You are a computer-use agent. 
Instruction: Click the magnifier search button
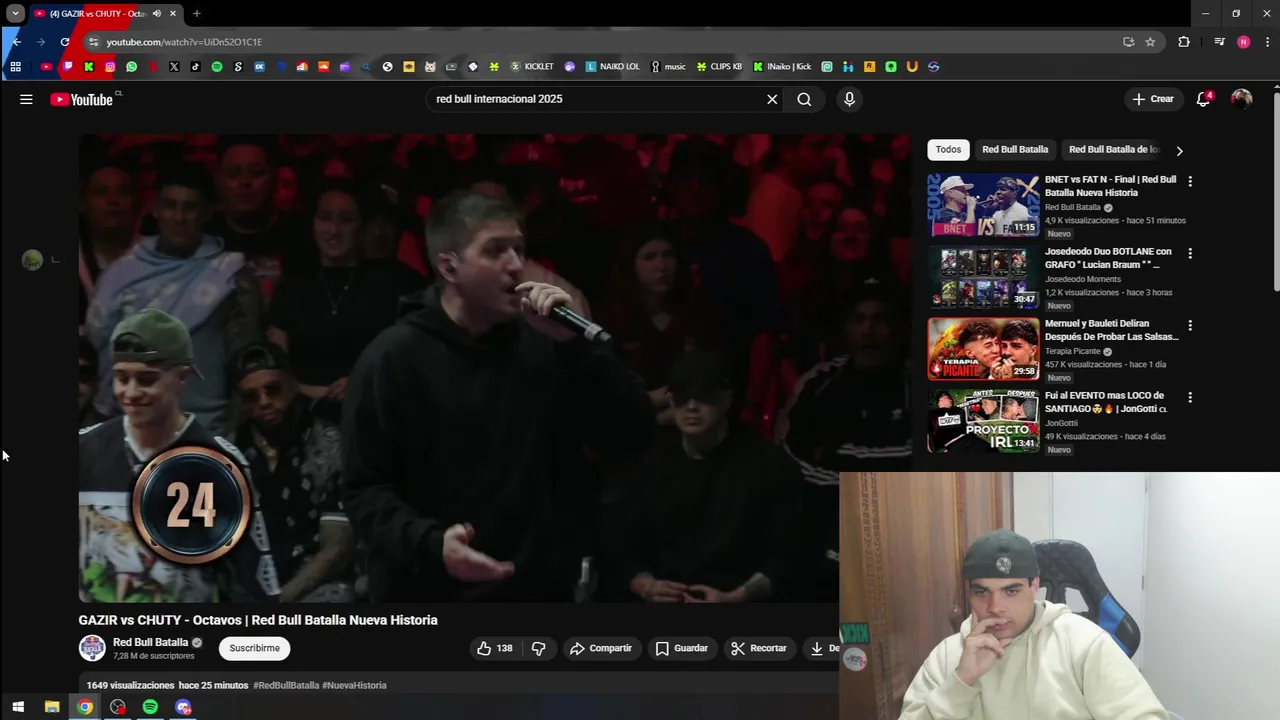point(804,99)
